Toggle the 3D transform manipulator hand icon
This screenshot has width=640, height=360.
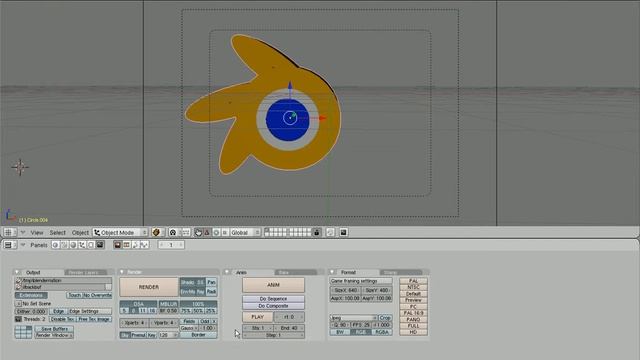click(198, 232)
